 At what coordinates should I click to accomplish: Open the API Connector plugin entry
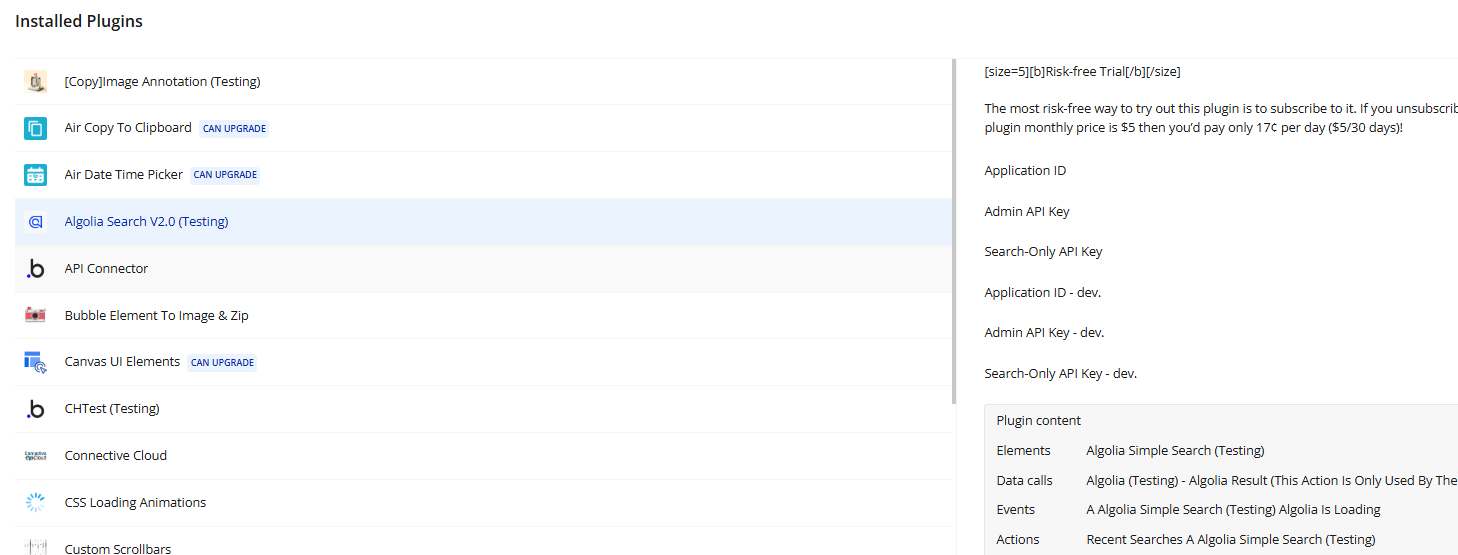tap(106, 269)
